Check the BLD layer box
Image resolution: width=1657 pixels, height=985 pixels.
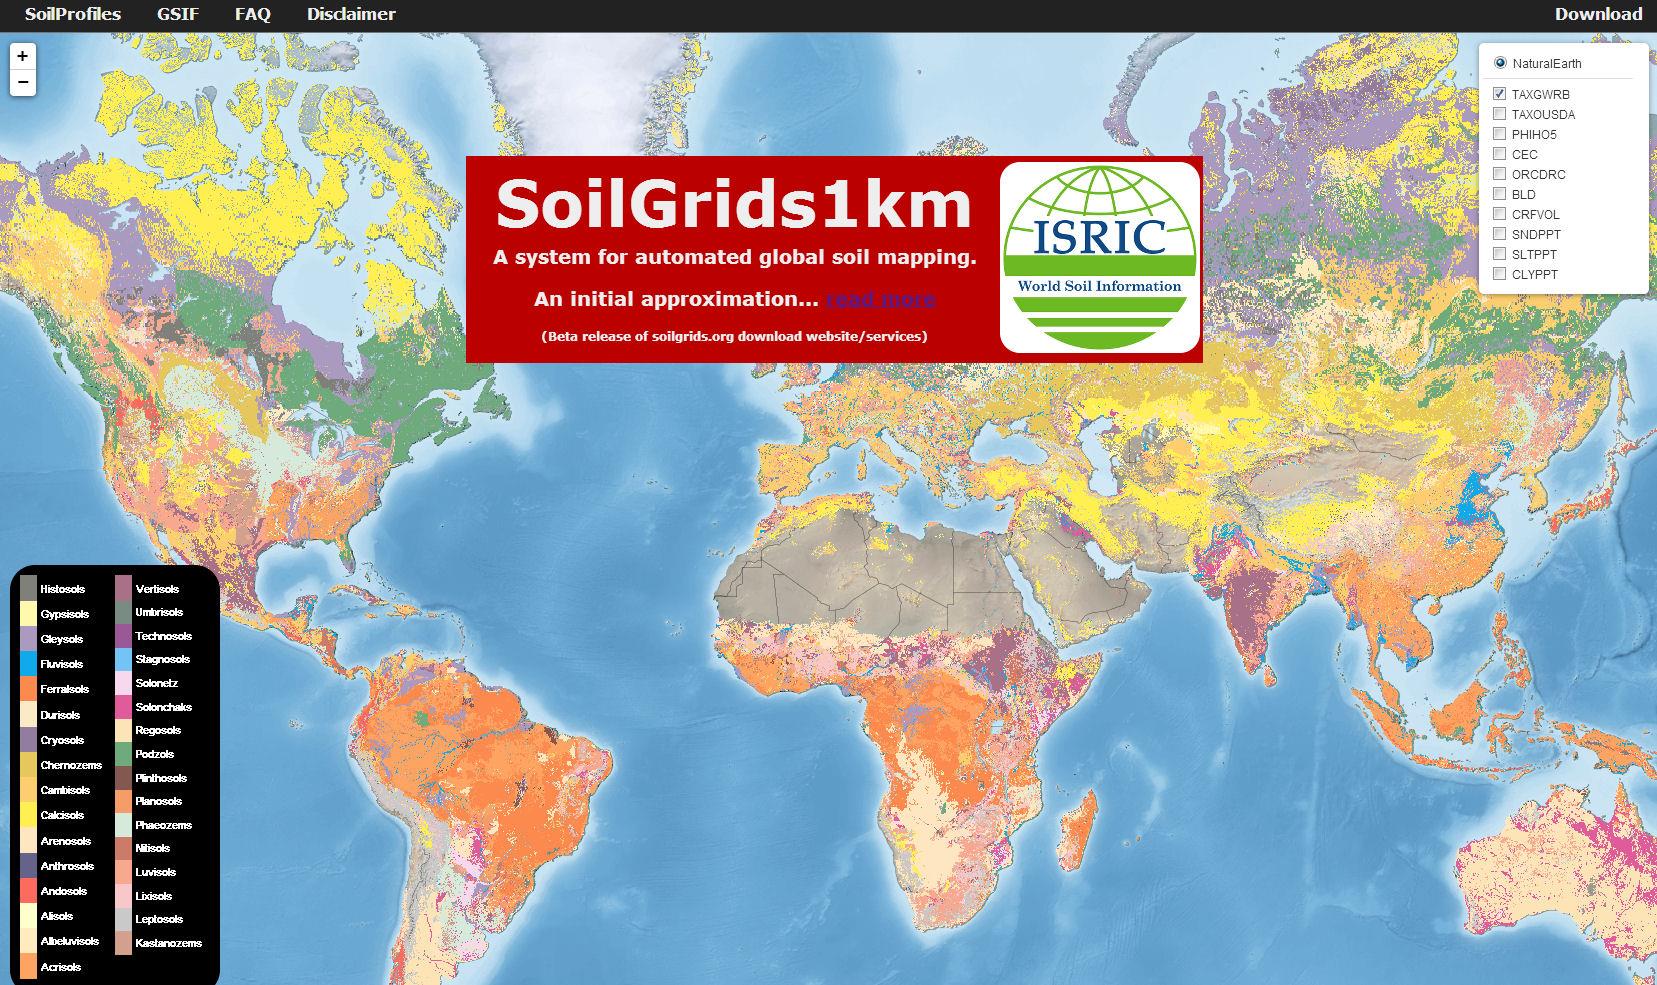tap(1500, 194)
